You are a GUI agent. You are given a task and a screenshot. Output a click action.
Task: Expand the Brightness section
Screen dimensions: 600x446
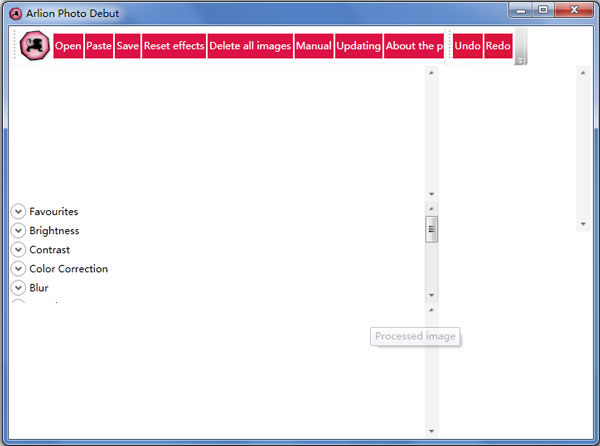(x=18, y=230)
